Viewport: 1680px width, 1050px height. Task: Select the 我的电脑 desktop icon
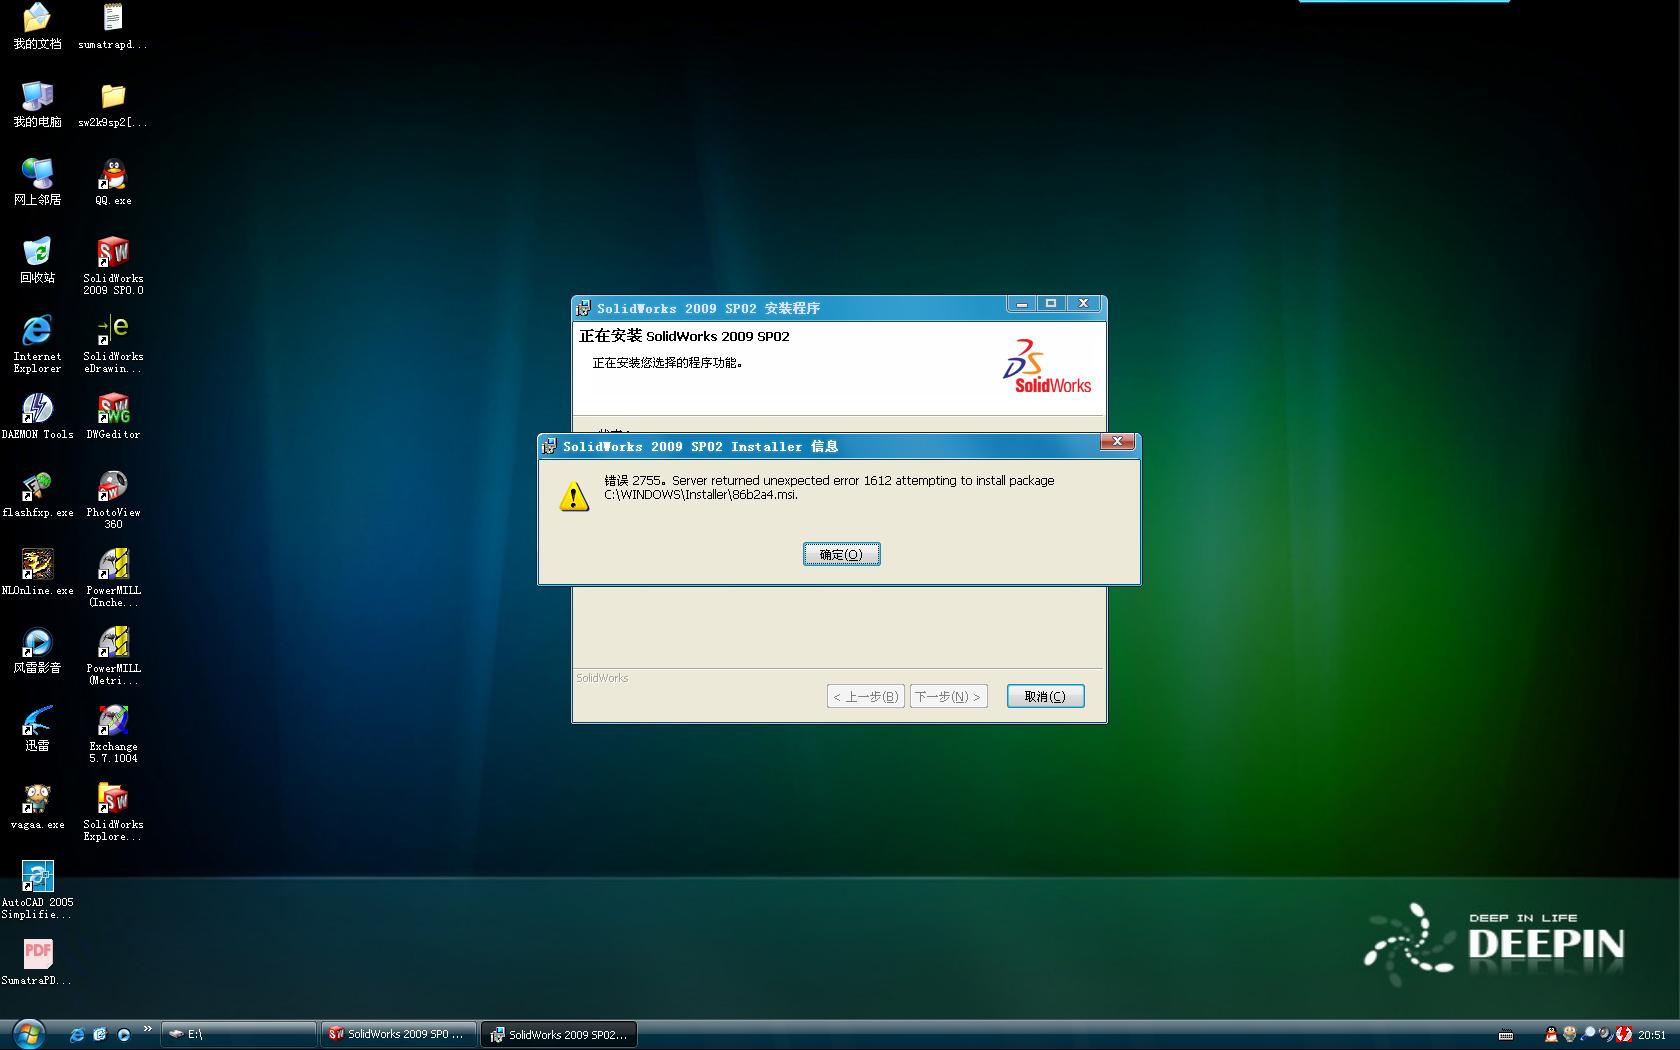tap(37, 104)
